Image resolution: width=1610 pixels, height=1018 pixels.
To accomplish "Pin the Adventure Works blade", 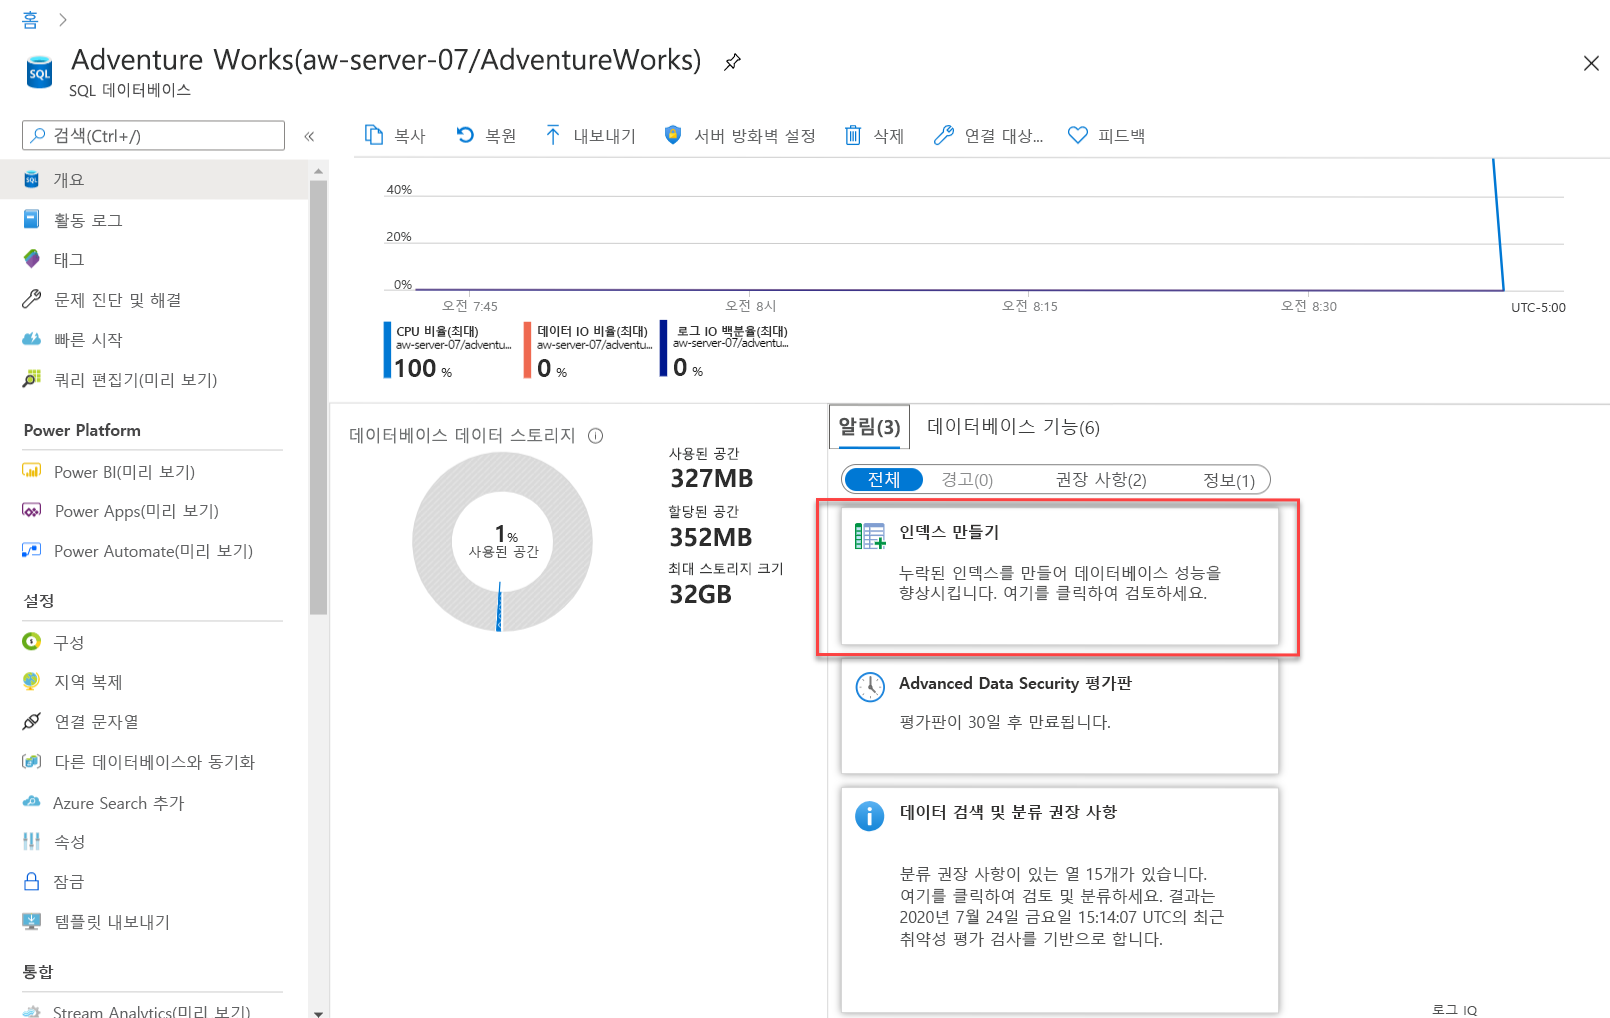I will click(732, 62).
